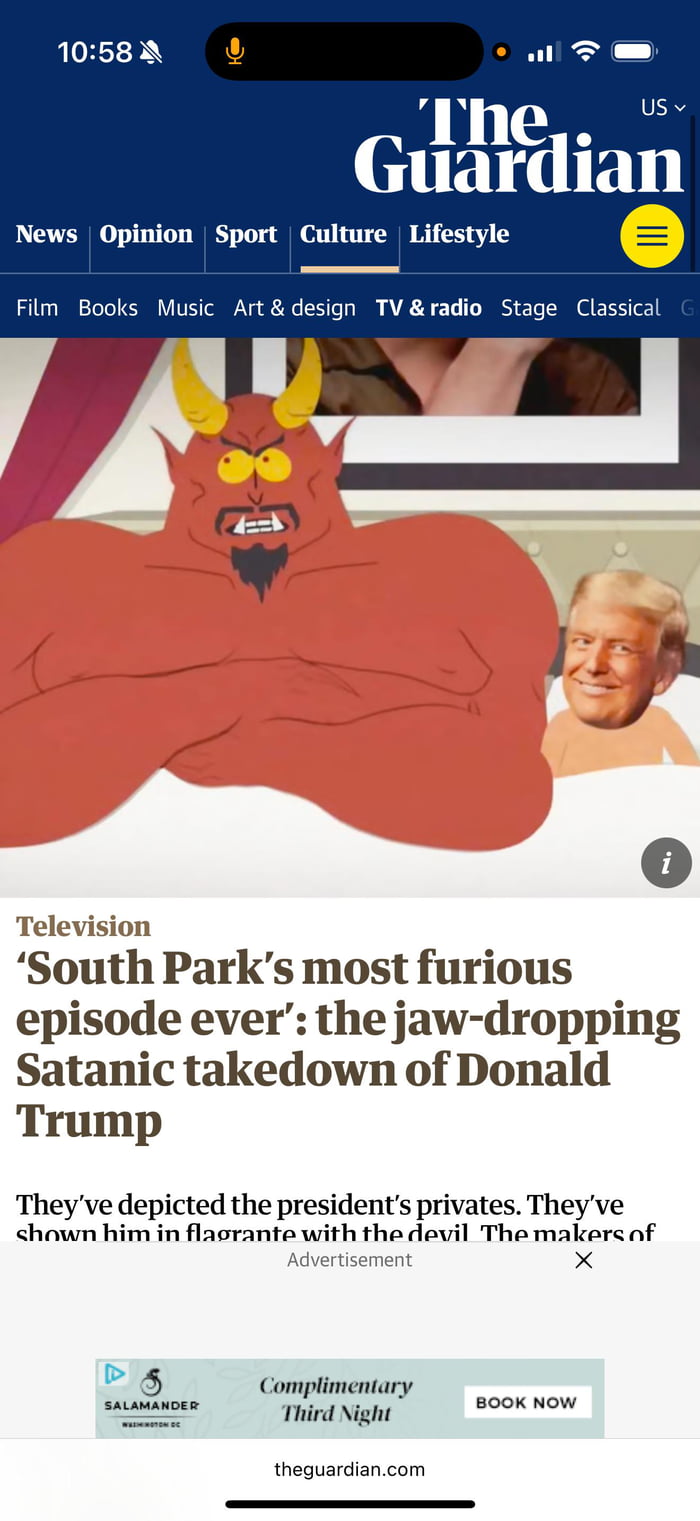Open the Lifestyle section
700x1521 pixels.
pyautogui.click(x=459, y=235)
